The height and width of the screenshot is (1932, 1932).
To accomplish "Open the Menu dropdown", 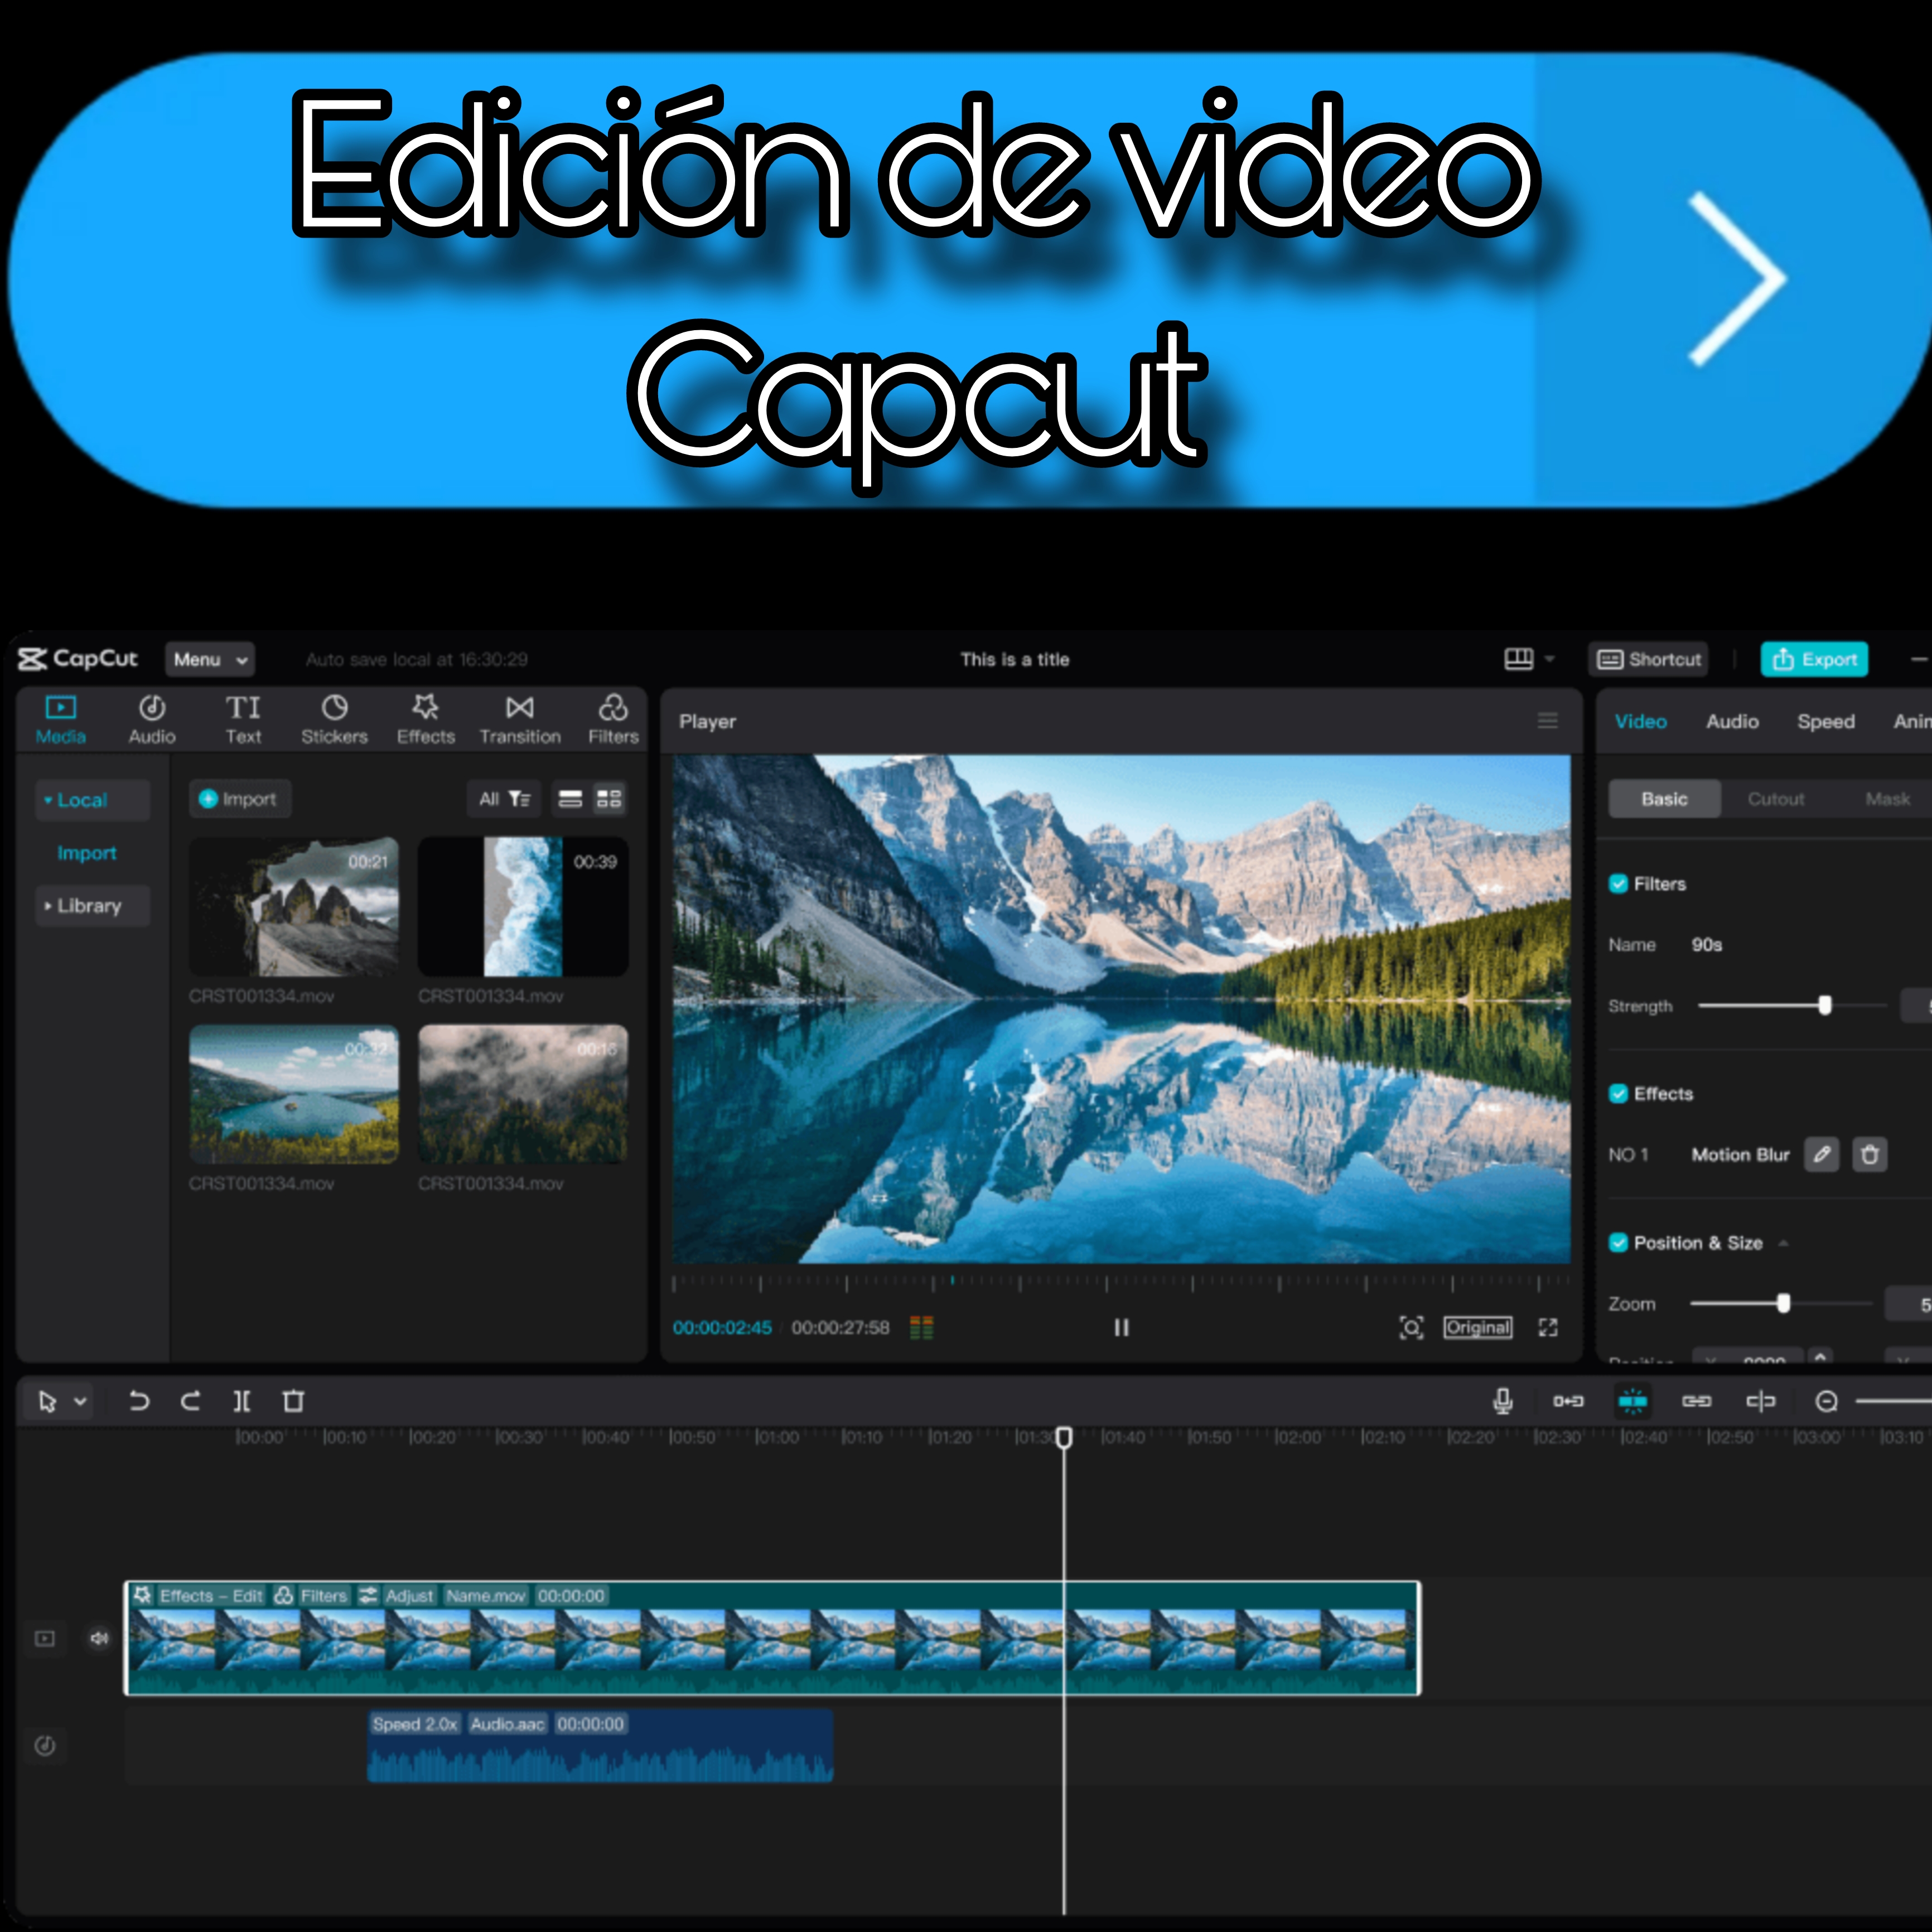I will tap(209, 659).
